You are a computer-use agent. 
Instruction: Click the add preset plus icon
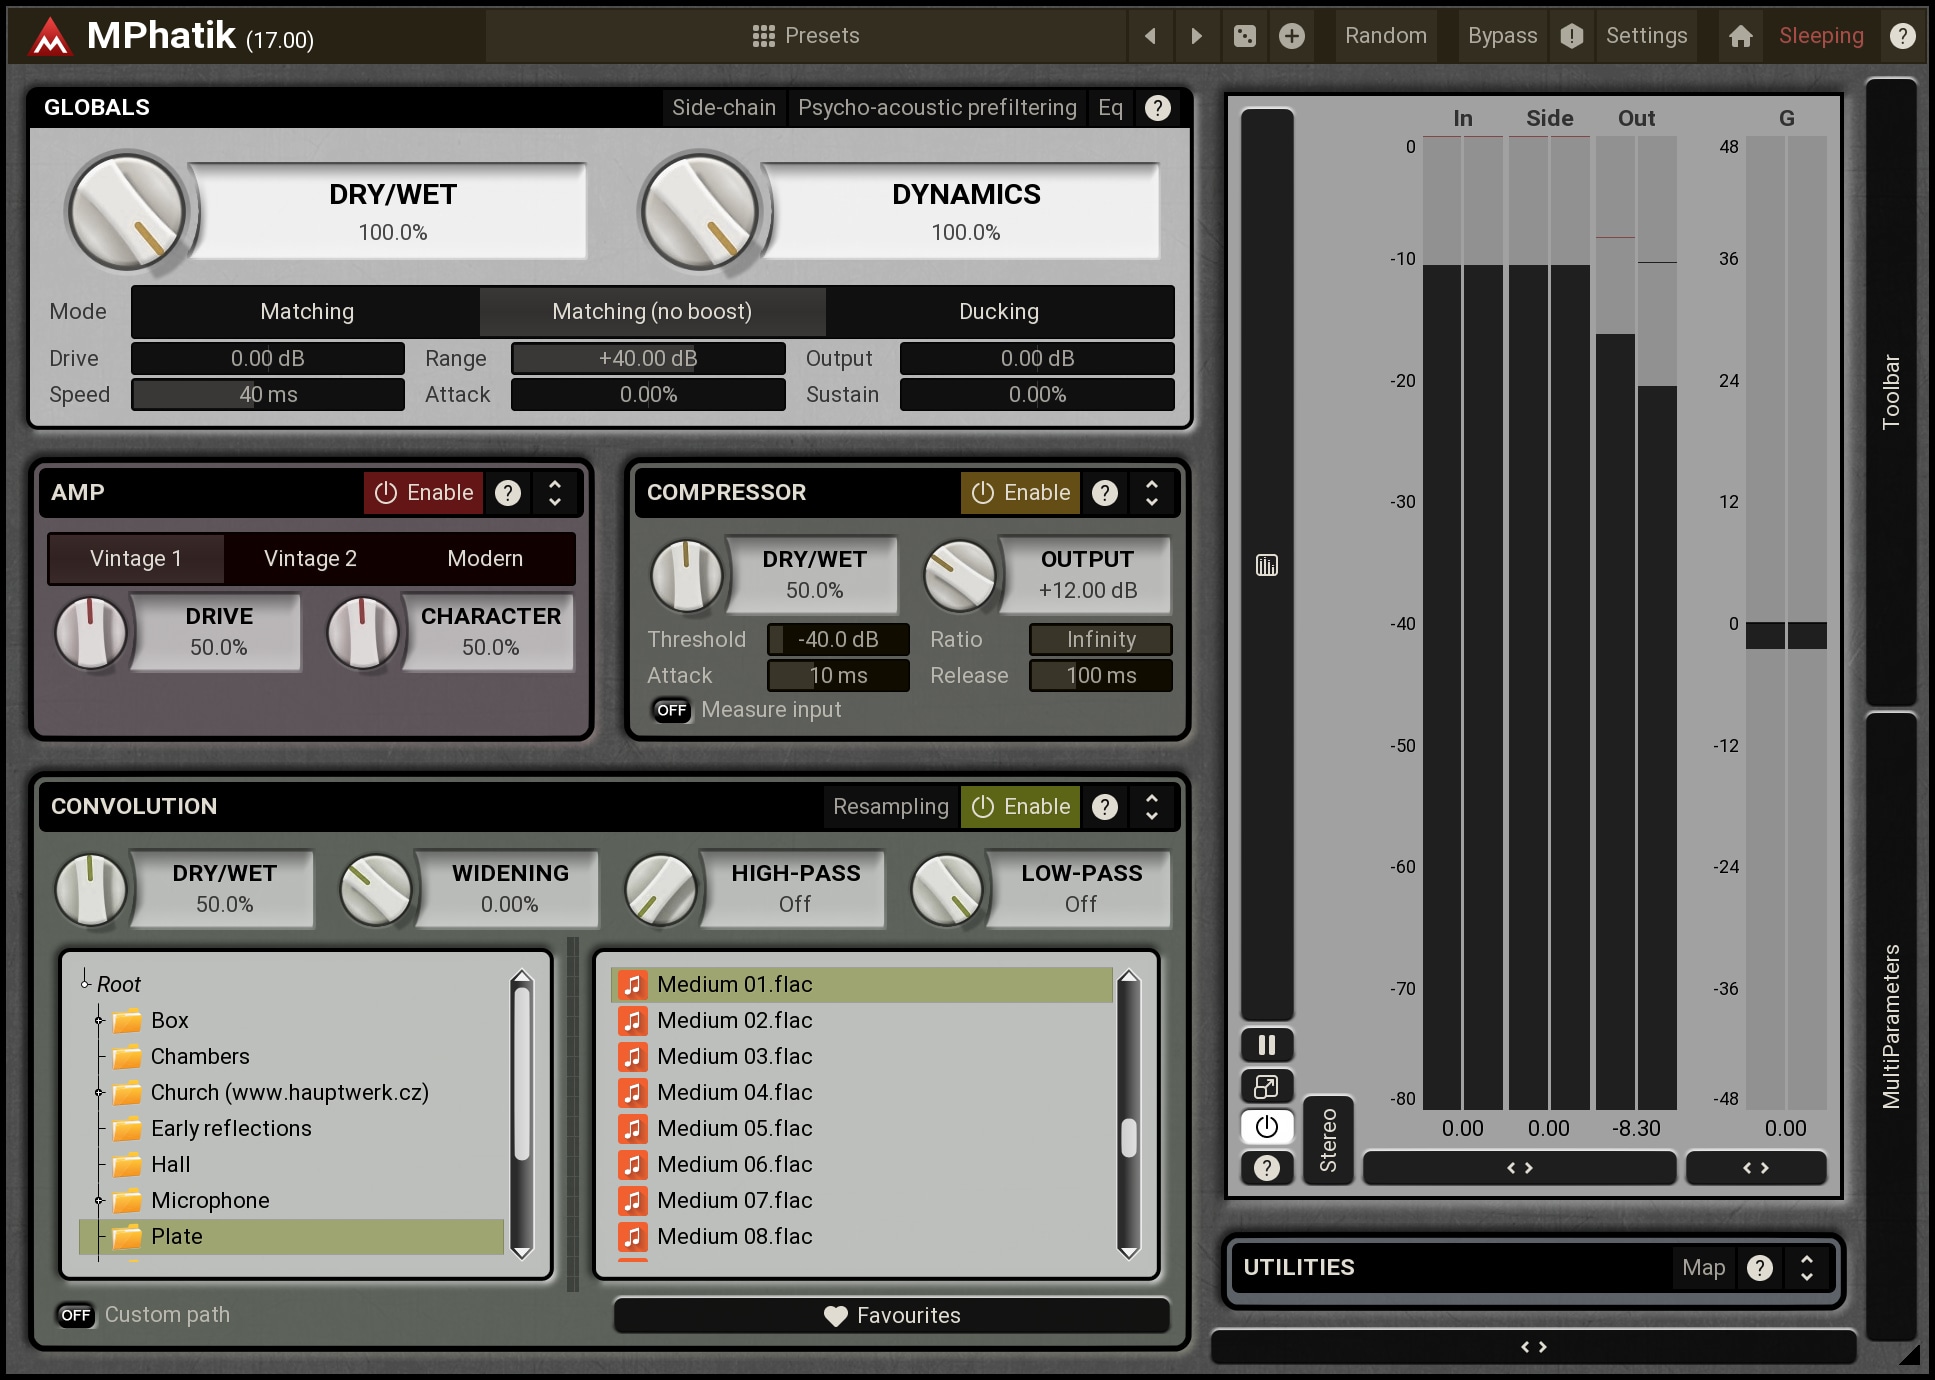pos(1292,36)
